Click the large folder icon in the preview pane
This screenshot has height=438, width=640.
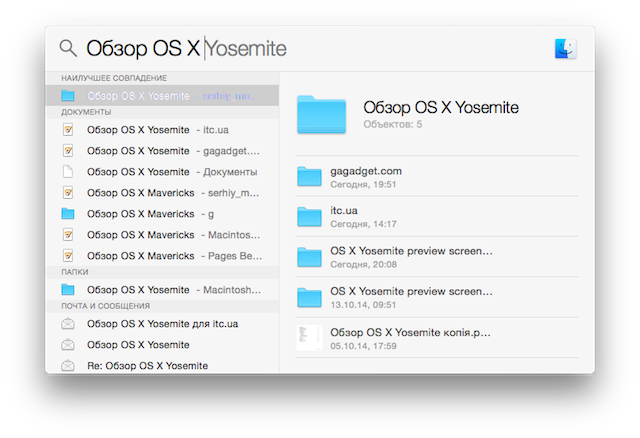tap(322, 115)
